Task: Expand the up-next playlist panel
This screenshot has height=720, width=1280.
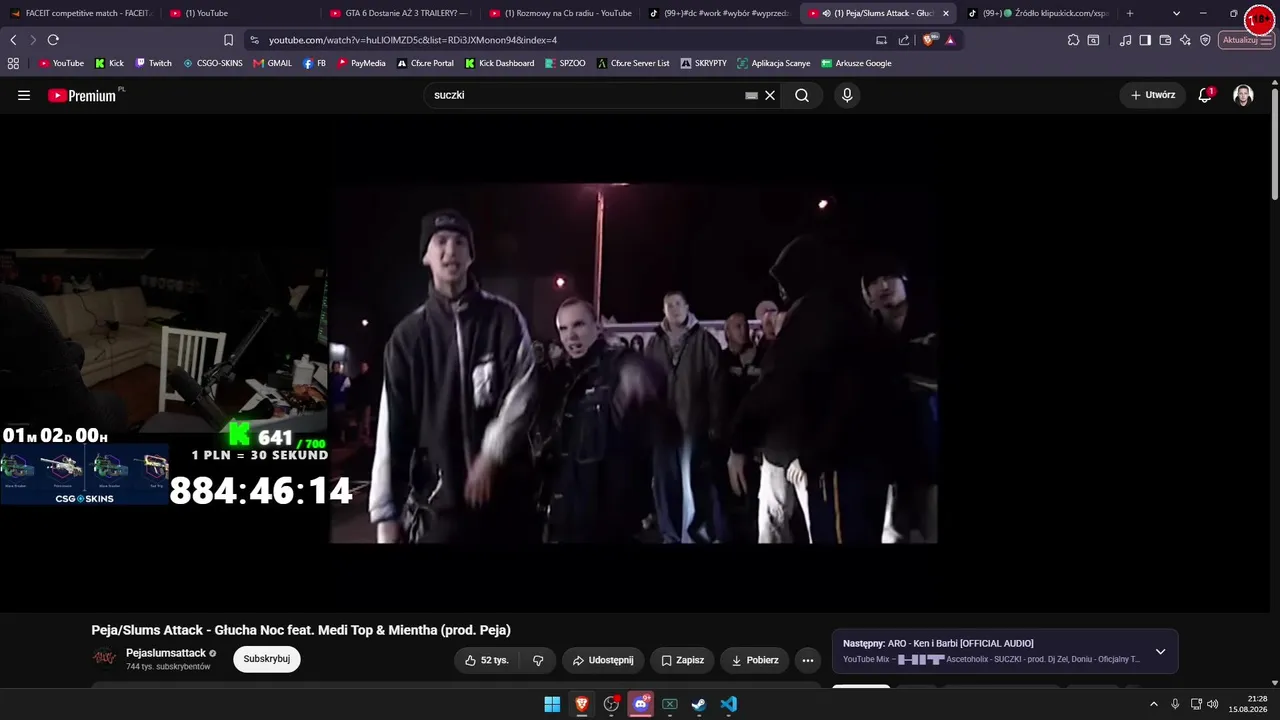Action: tap(1160, 651)
